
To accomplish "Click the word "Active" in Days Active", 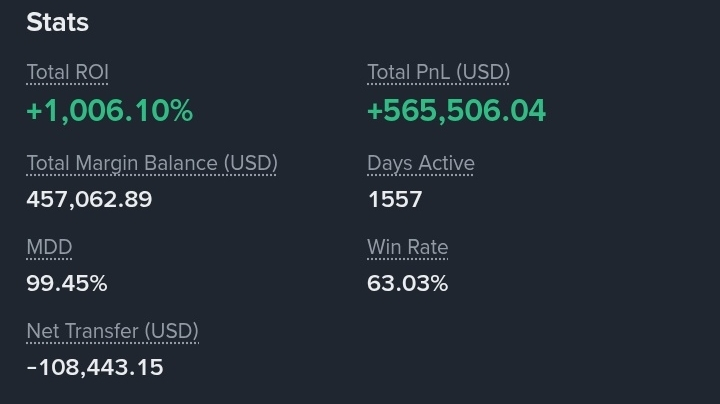I will point(445,163).
